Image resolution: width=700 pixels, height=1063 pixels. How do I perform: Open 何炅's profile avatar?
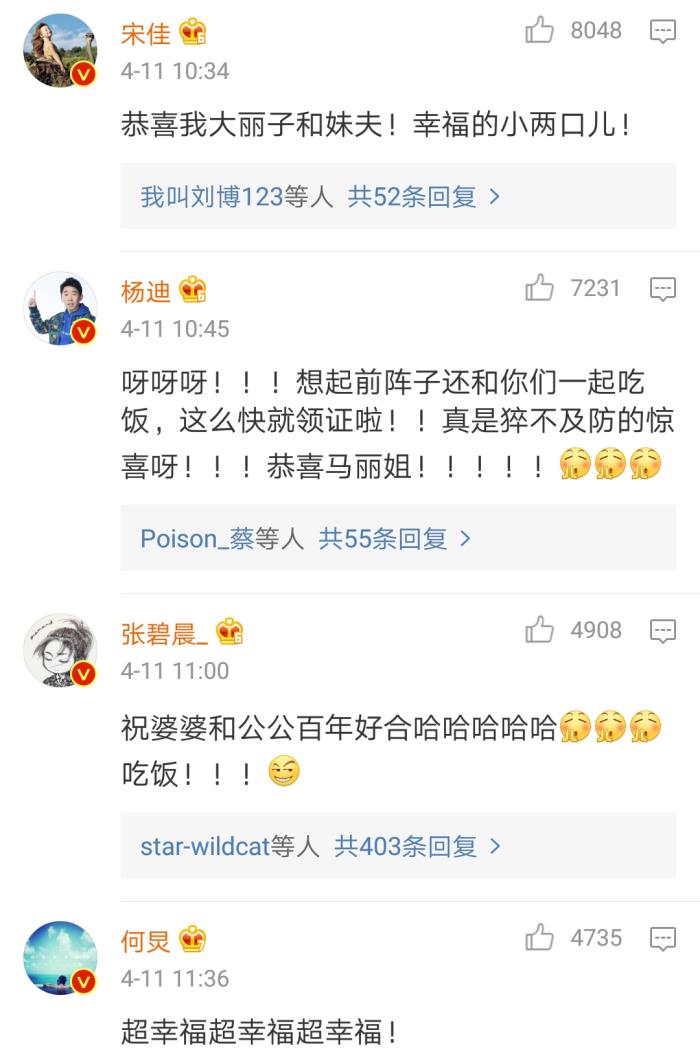point(60,958)
